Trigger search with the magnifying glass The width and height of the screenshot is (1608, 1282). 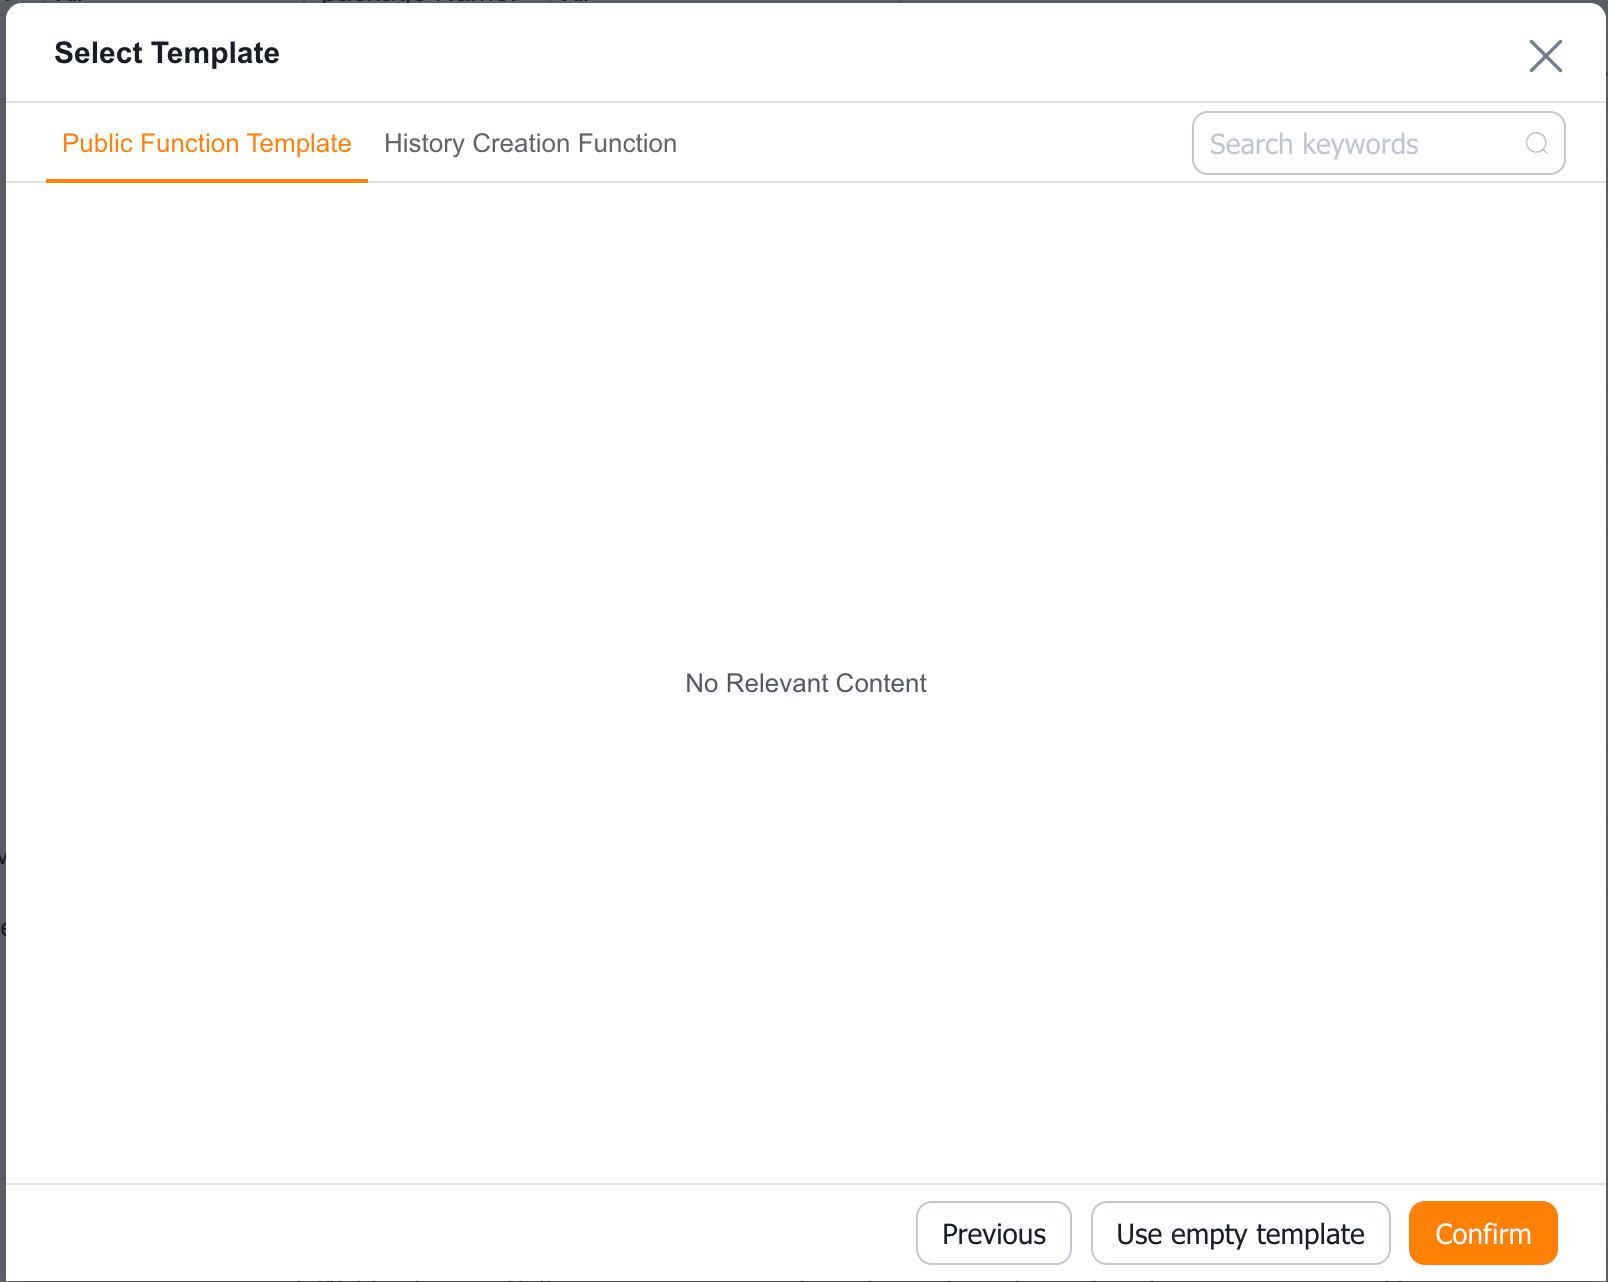(x=1536, y=143)
